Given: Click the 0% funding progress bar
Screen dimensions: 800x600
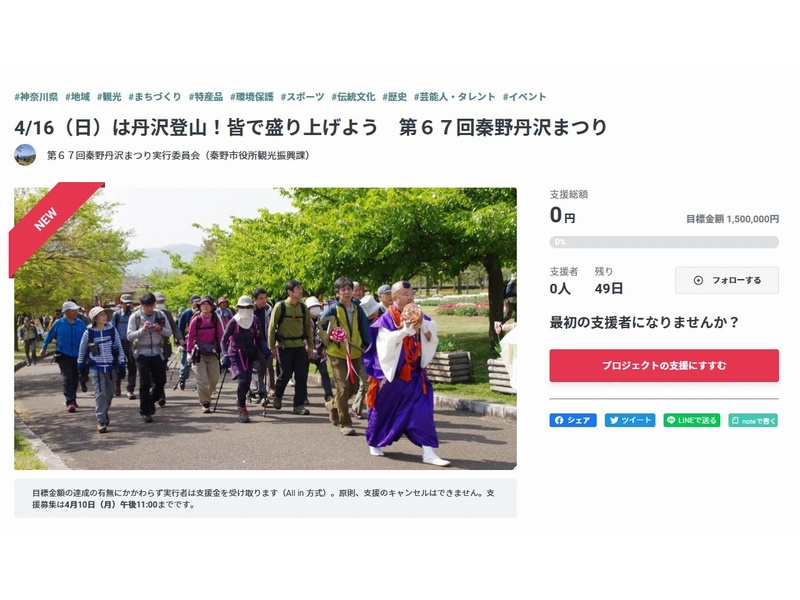Looking at the screenshot, I should pos(664,242).
